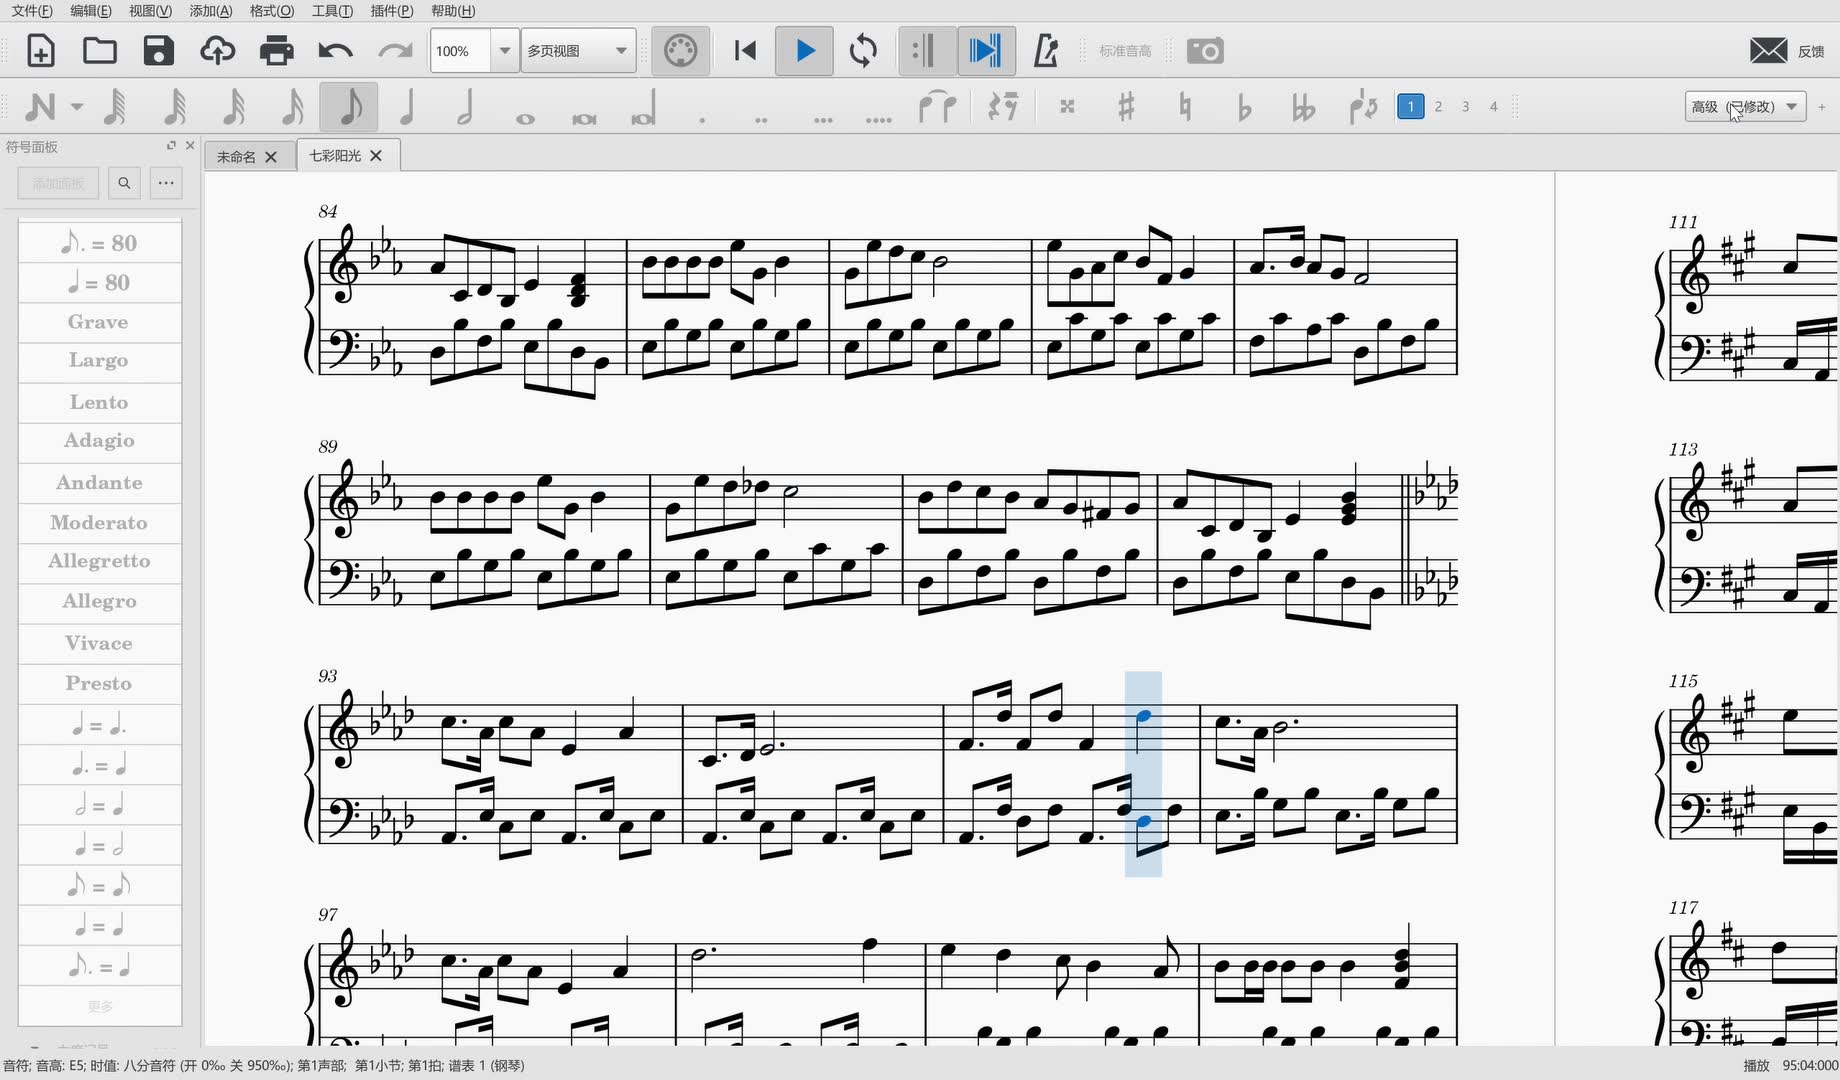Select the Allegro tempo marking
This screenshot has height=1080, width=1840.
pyautogui.click(x=99, y=601)
